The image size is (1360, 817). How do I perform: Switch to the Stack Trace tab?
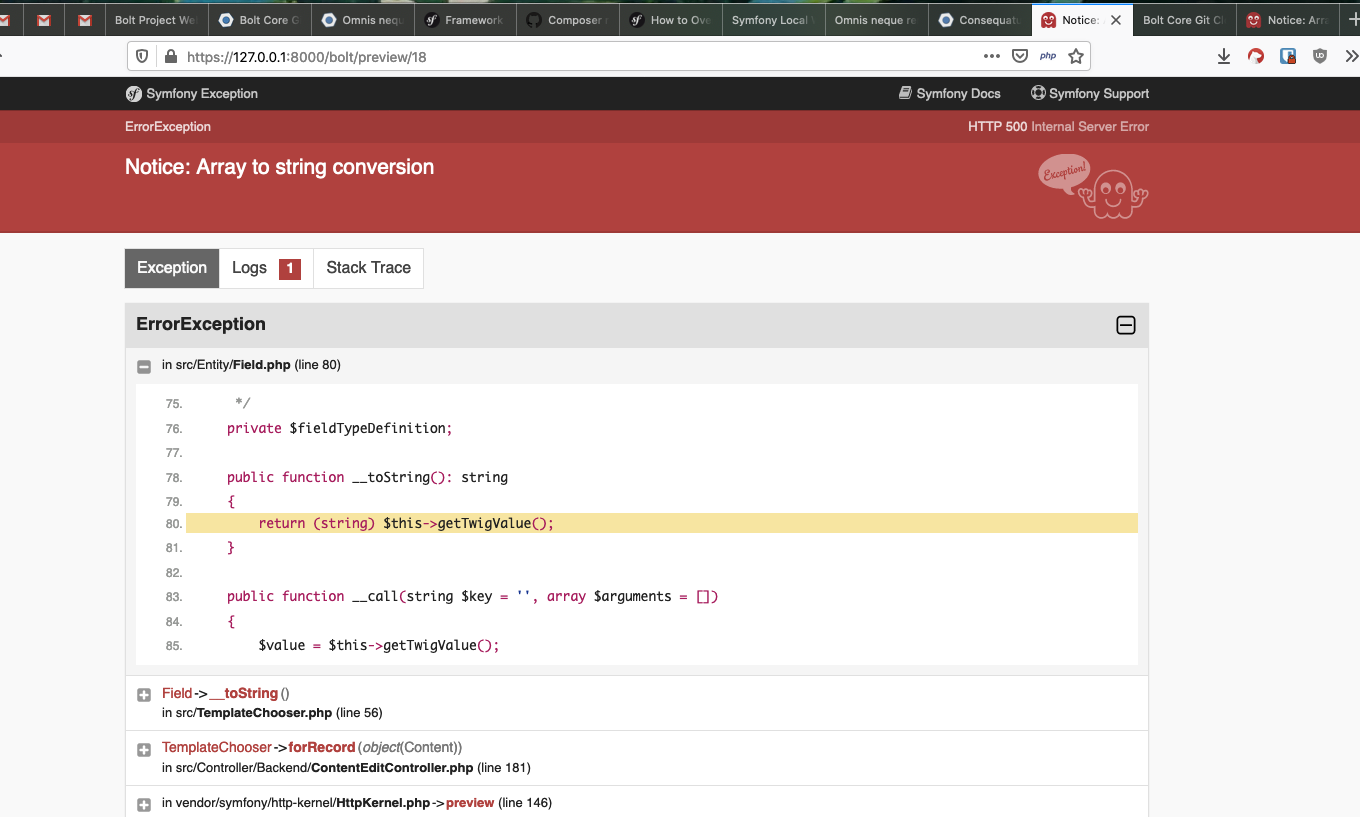click(367, 267)
